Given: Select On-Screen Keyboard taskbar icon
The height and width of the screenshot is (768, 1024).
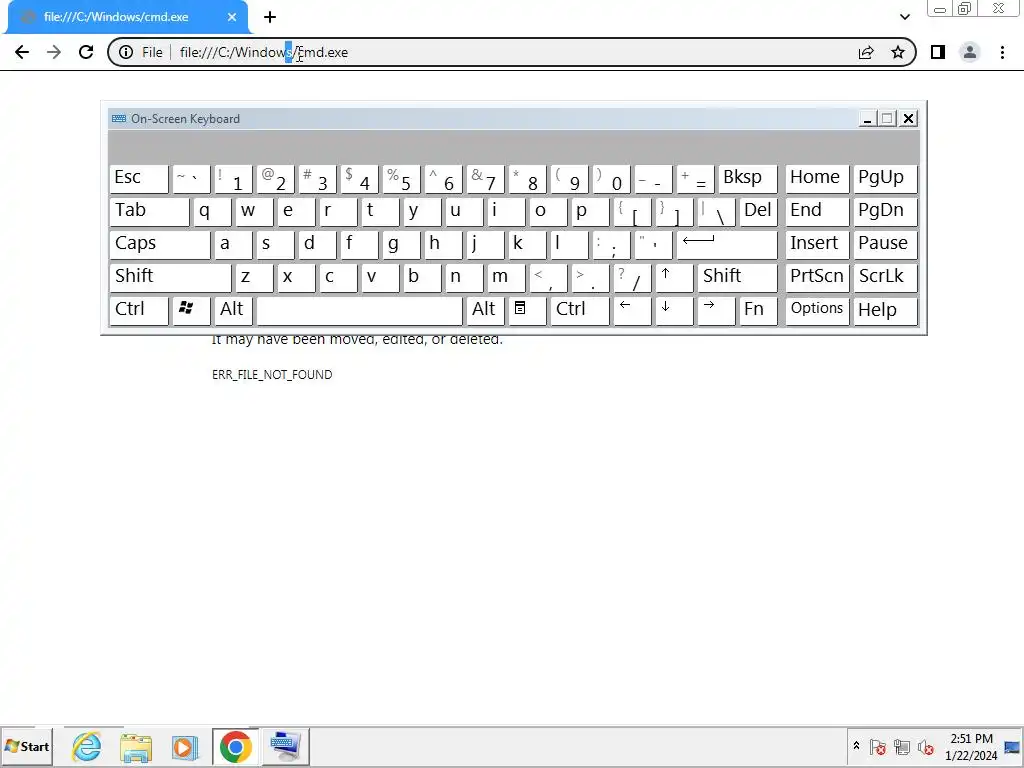Looking at the screenshot, I should point(285,746).
